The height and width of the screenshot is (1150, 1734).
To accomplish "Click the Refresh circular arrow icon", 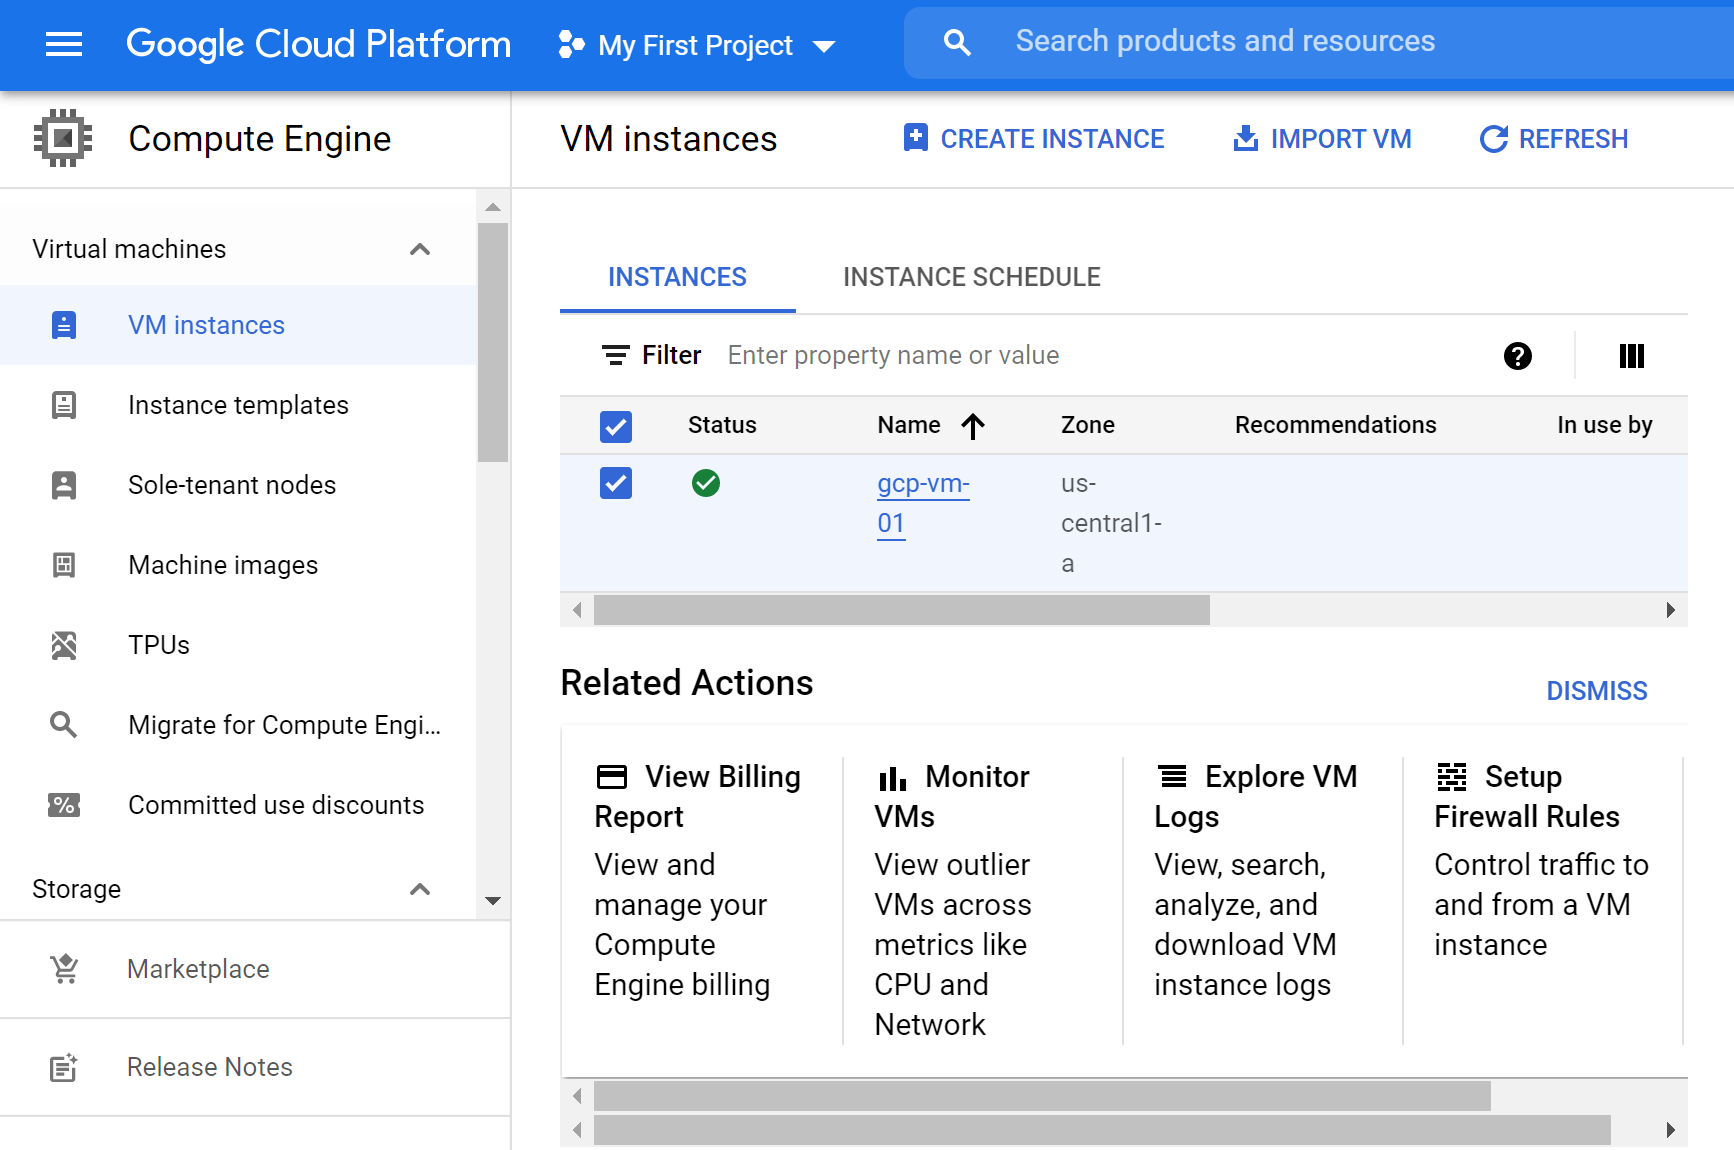I will coord(1494,139).
